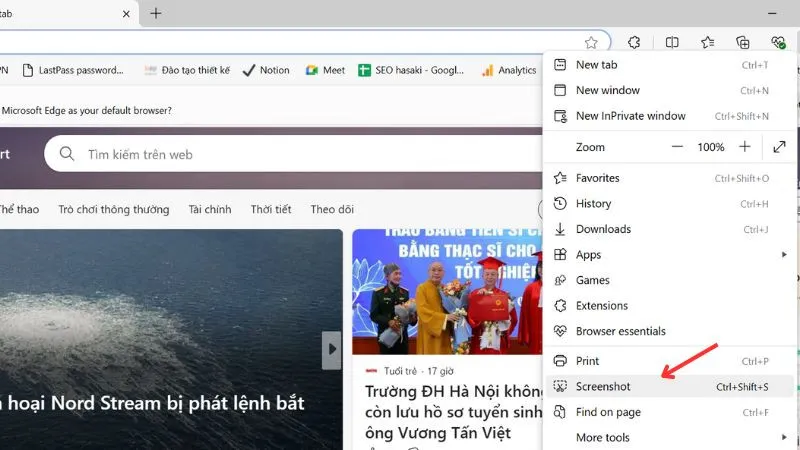The image size is (800, 450).
Task: Toggle split screen view icon
Action: pyautogui.click(x=672, y=42)
